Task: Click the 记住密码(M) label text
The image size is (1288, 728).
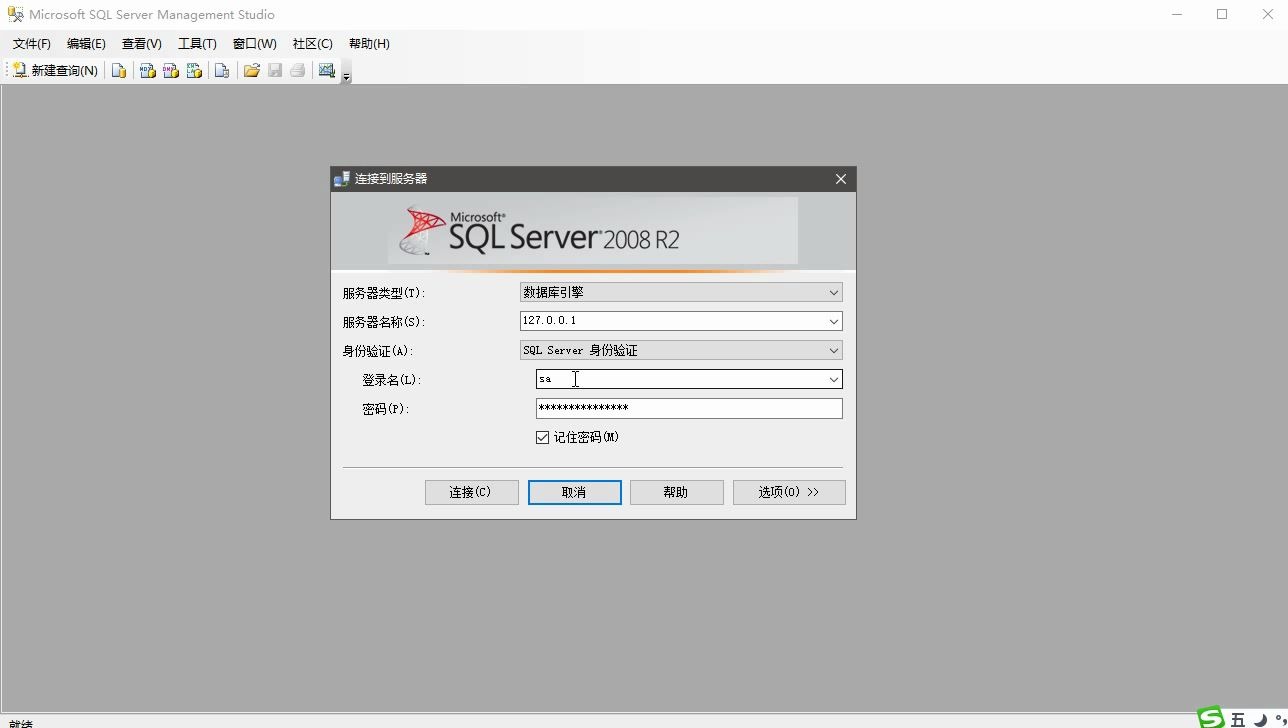Action: pyautogui.click(x=587, y=437)
